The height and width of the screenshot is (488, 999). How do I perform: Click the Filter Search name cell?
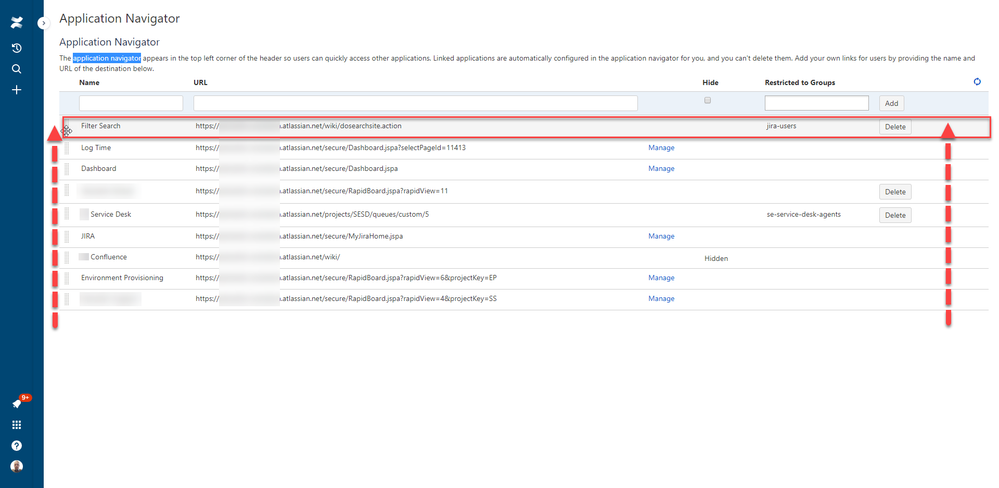click(x=101, y=126)
